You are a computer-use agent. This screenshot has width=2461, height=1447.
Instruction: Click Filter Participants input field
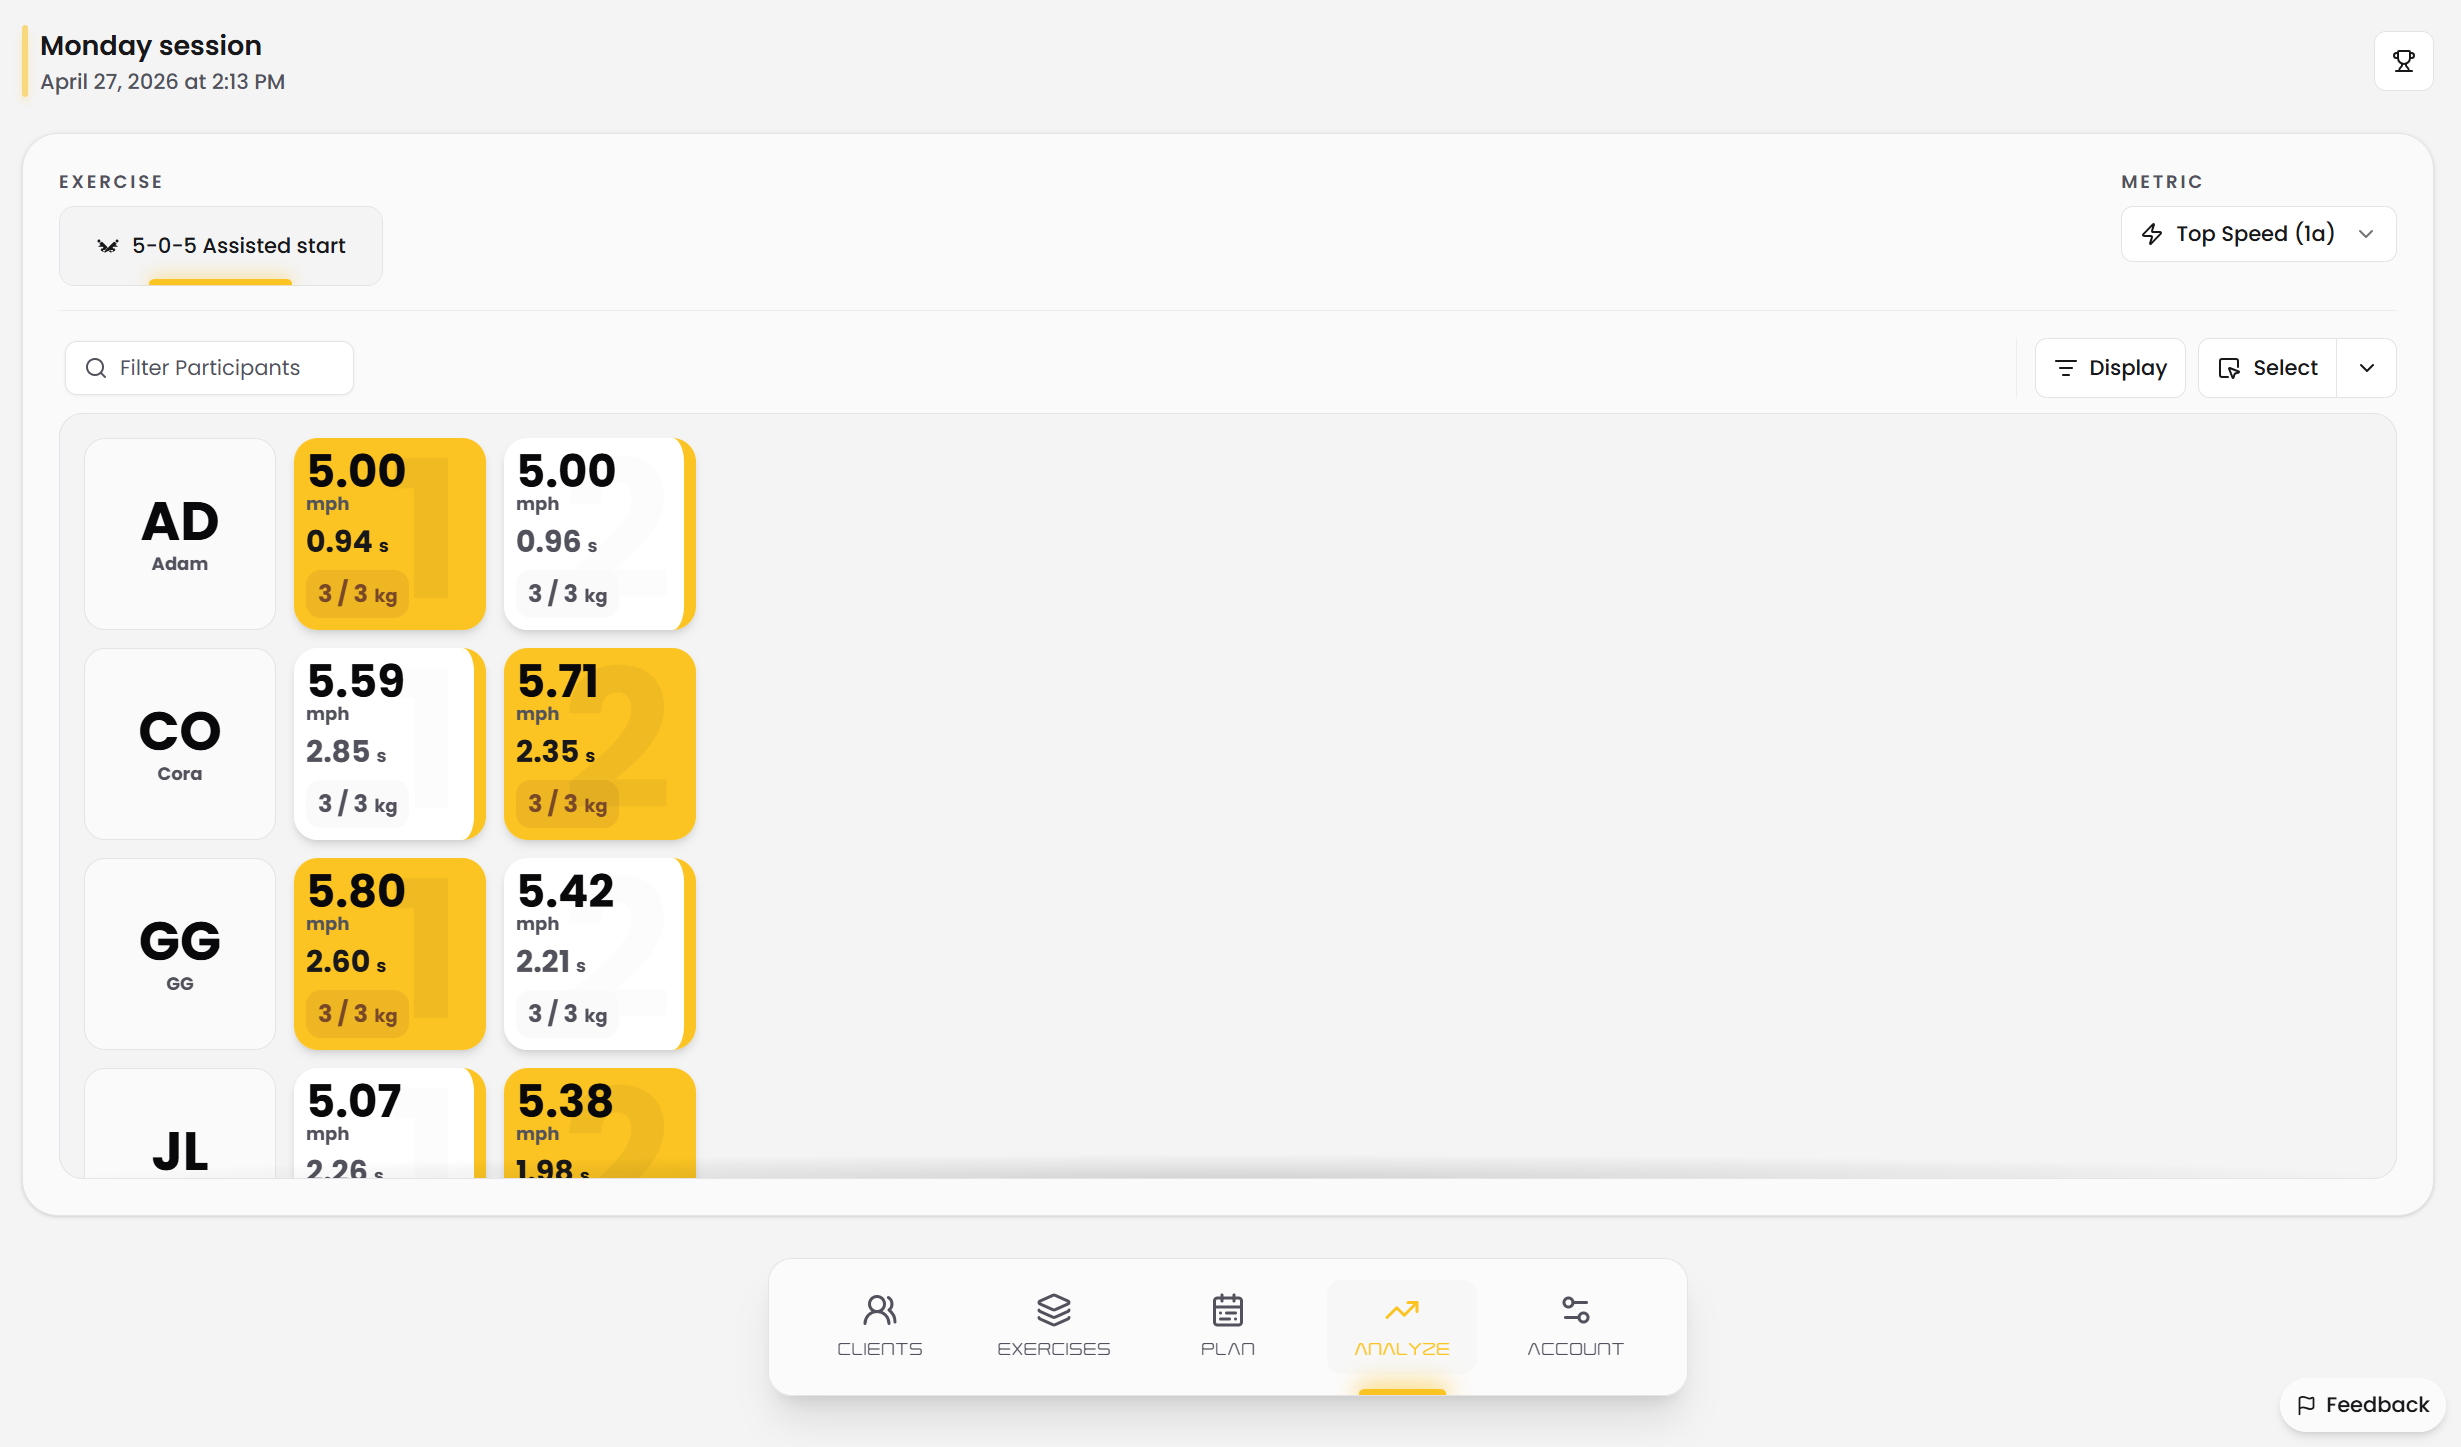pos(209,368)
